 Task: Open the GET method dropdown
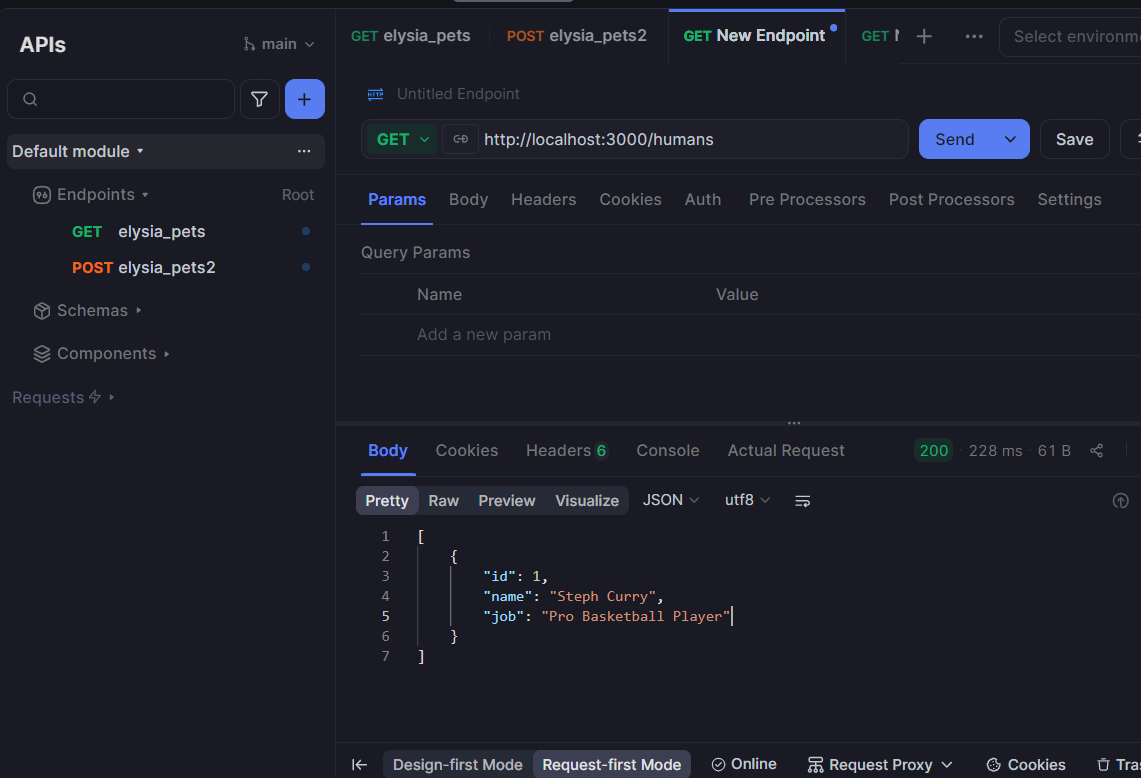tap(401, 139)
